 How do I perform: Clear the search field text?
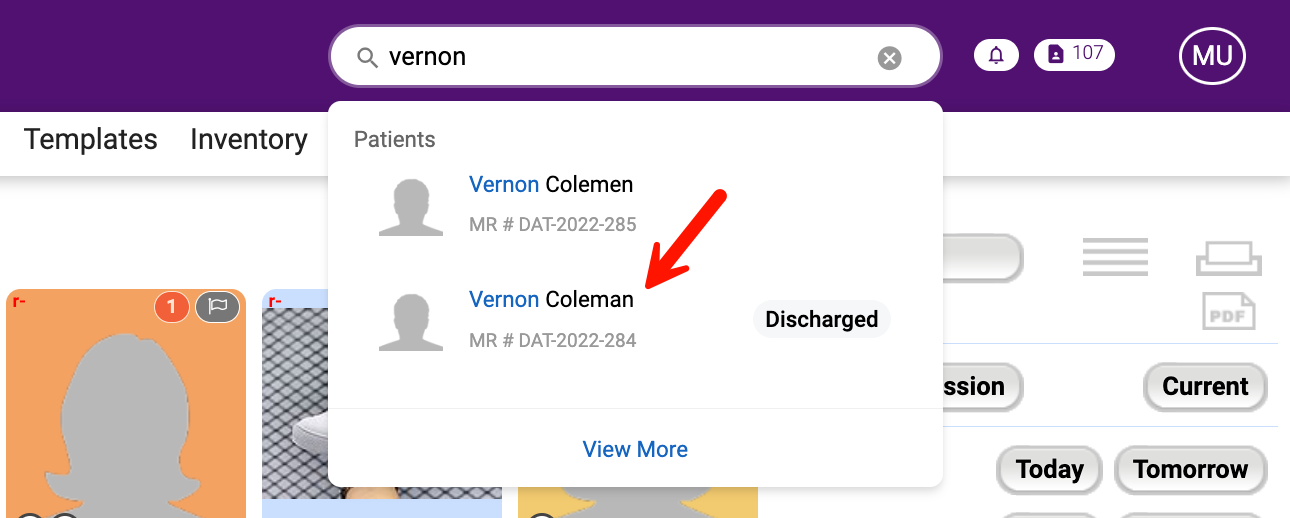click(x=889, y=58)
